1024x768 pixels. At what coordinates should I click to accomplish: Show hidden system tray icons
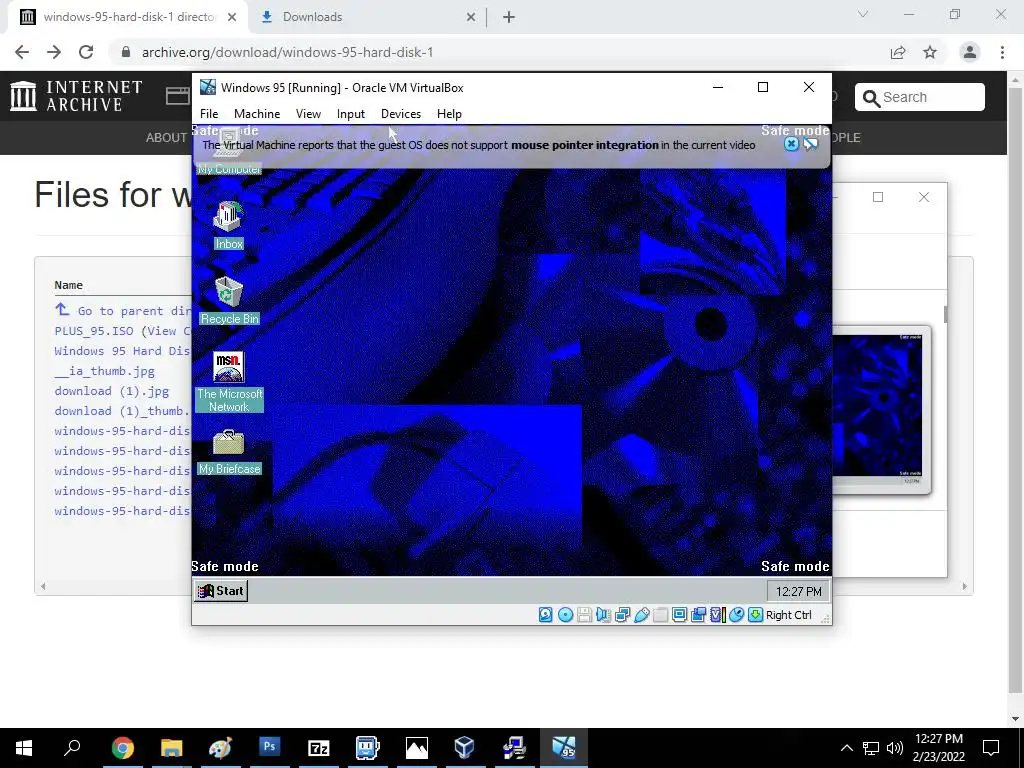[x=846, y=748]
